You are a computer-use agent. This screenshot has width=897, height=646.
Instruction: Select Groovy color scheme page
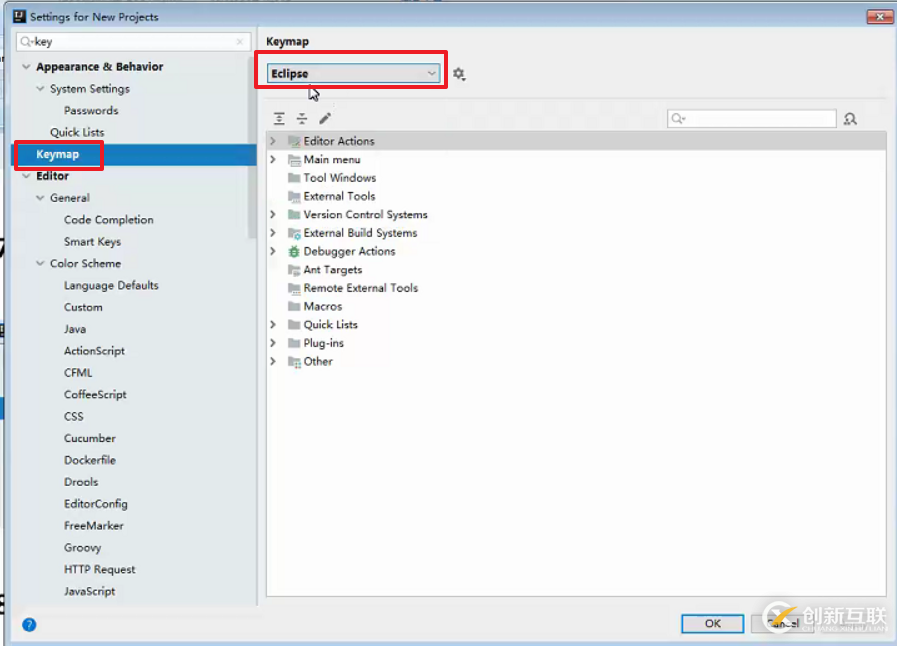(83, 548)
